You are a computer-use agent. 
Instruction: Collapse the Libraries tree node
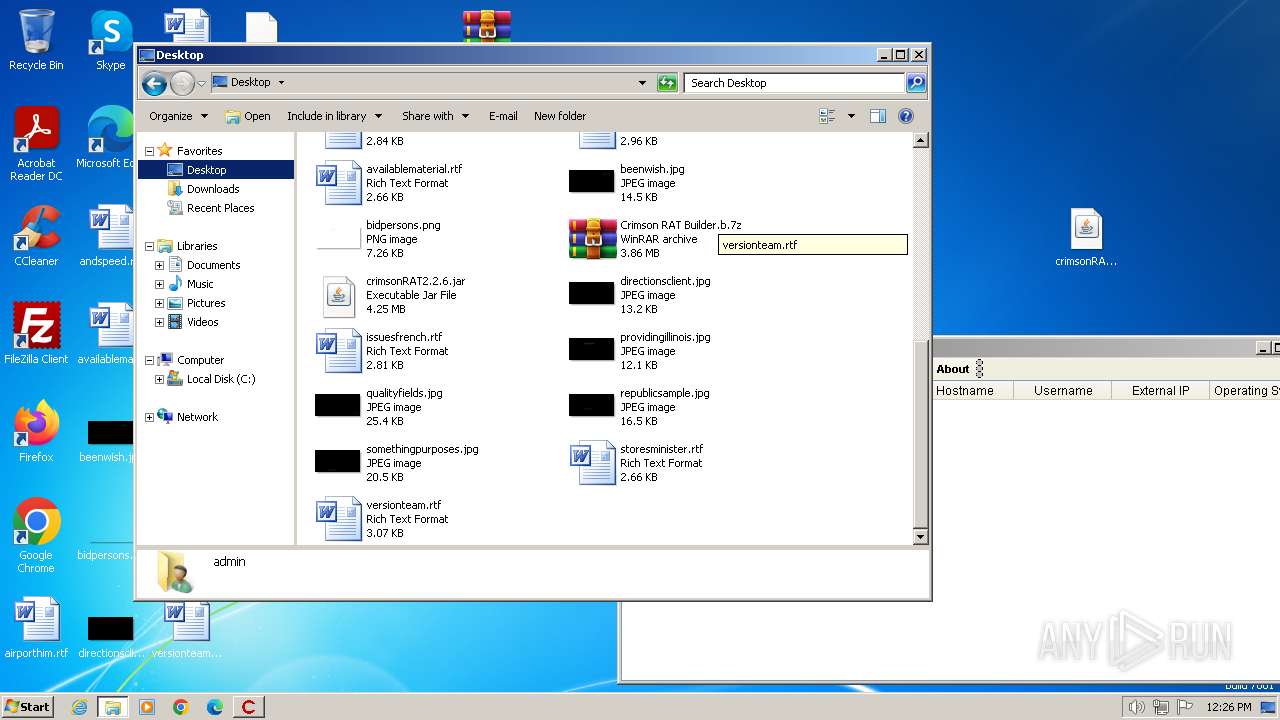[x=149, y=246]
